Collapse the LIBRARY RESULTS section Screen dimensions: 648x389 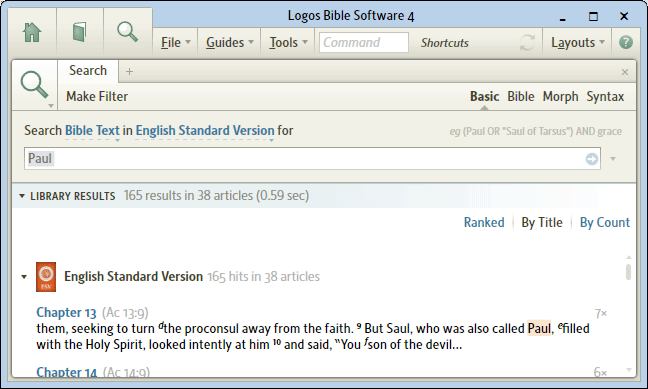[22, 196]
